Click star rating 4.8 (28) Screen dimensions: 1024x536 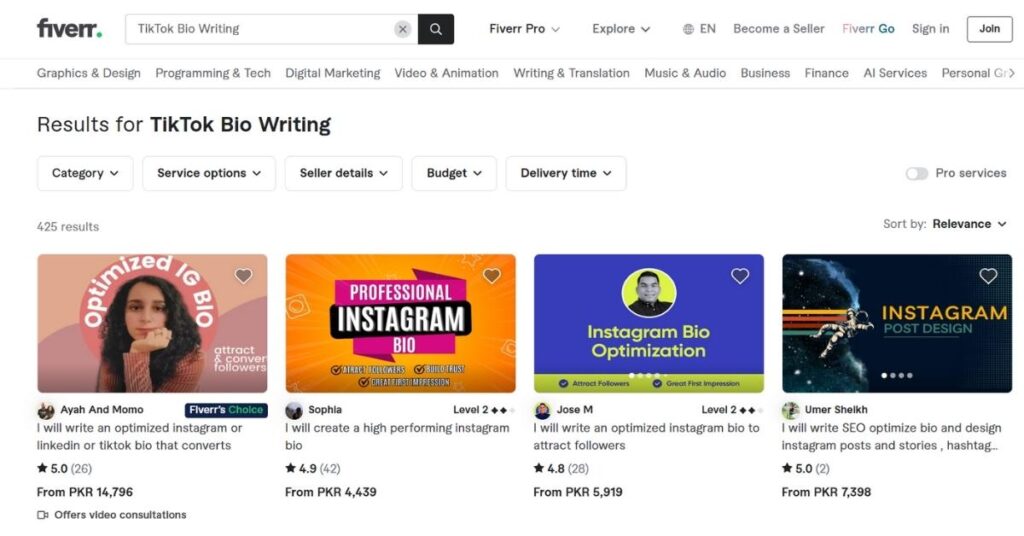[x=561, y=469]
